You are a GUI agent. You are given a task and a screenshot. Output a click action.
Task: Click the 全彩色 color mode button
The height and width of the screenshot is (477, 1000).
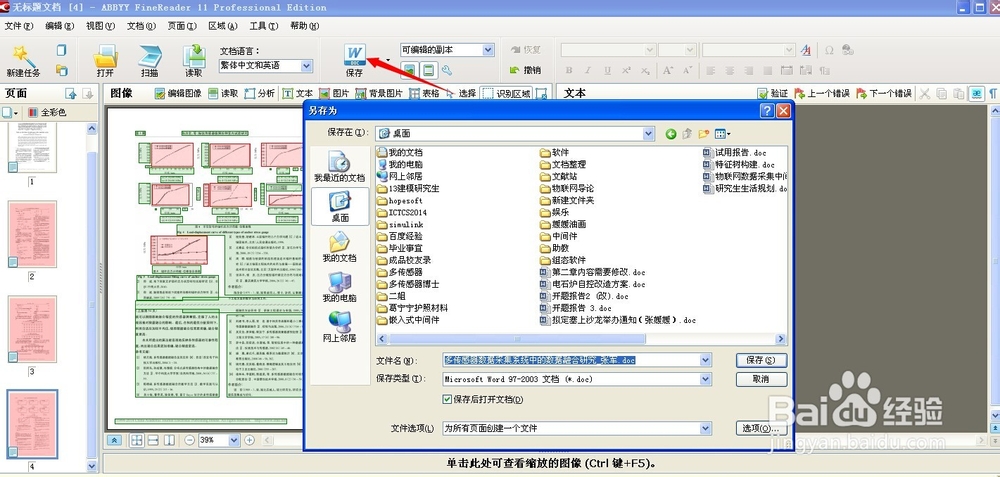point(47,113)
